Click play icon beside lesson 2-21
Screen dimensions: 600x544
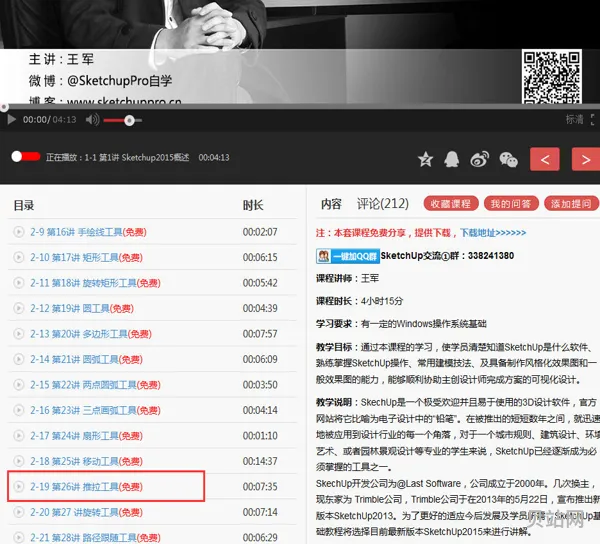(18, 537)
